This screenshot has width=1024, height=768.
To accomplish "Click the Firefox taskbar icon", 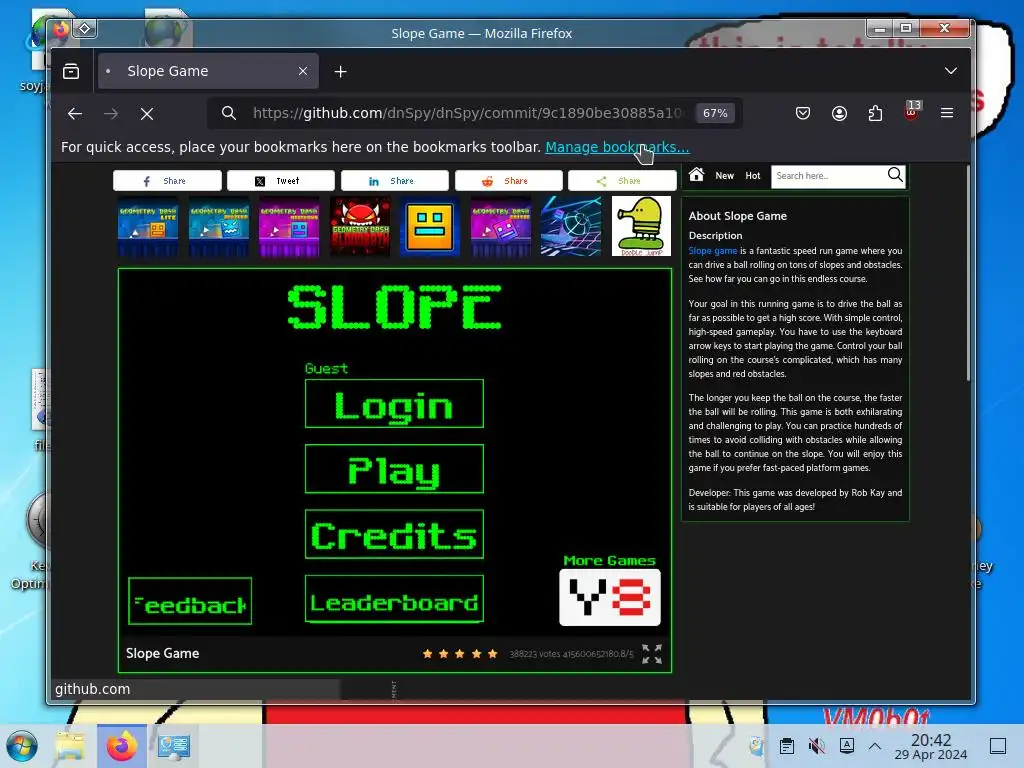I will (122, 746).
